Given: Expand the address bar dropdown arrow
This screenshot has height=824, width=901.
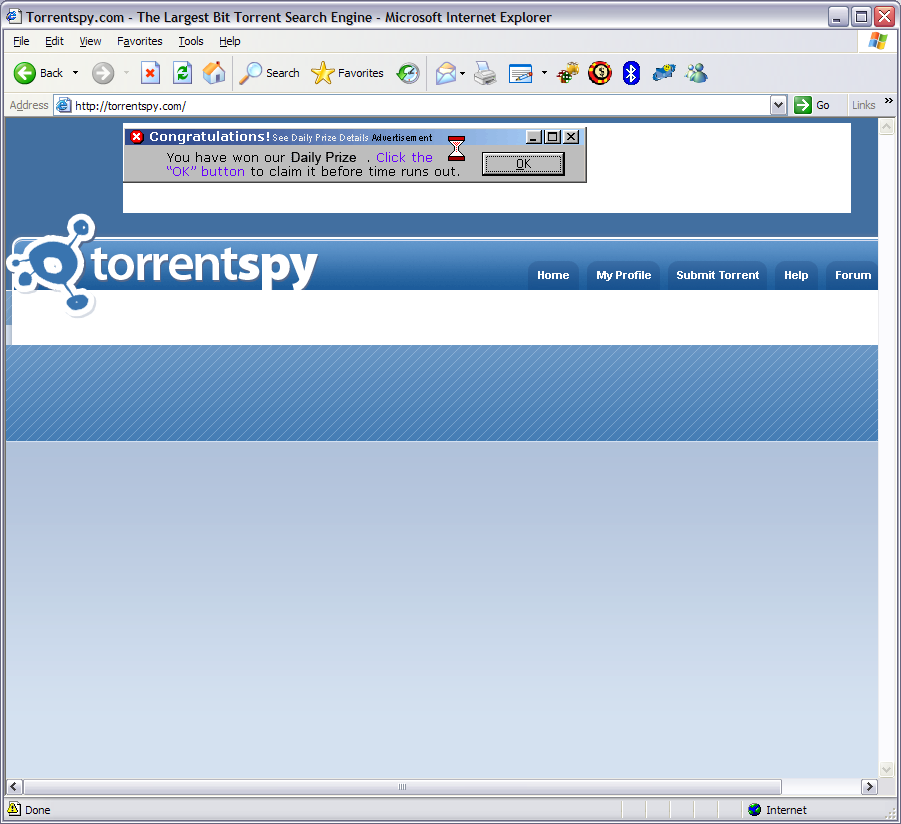Looking at the screenshot, I should tap(778, 105).
